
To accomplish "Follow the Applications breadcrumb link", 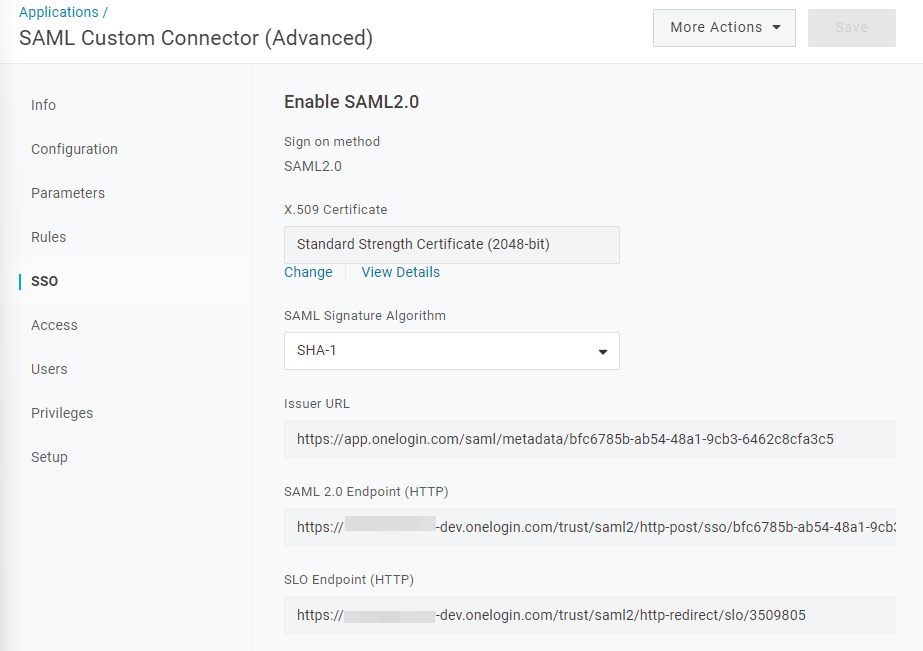I will (x=58, y=11).
